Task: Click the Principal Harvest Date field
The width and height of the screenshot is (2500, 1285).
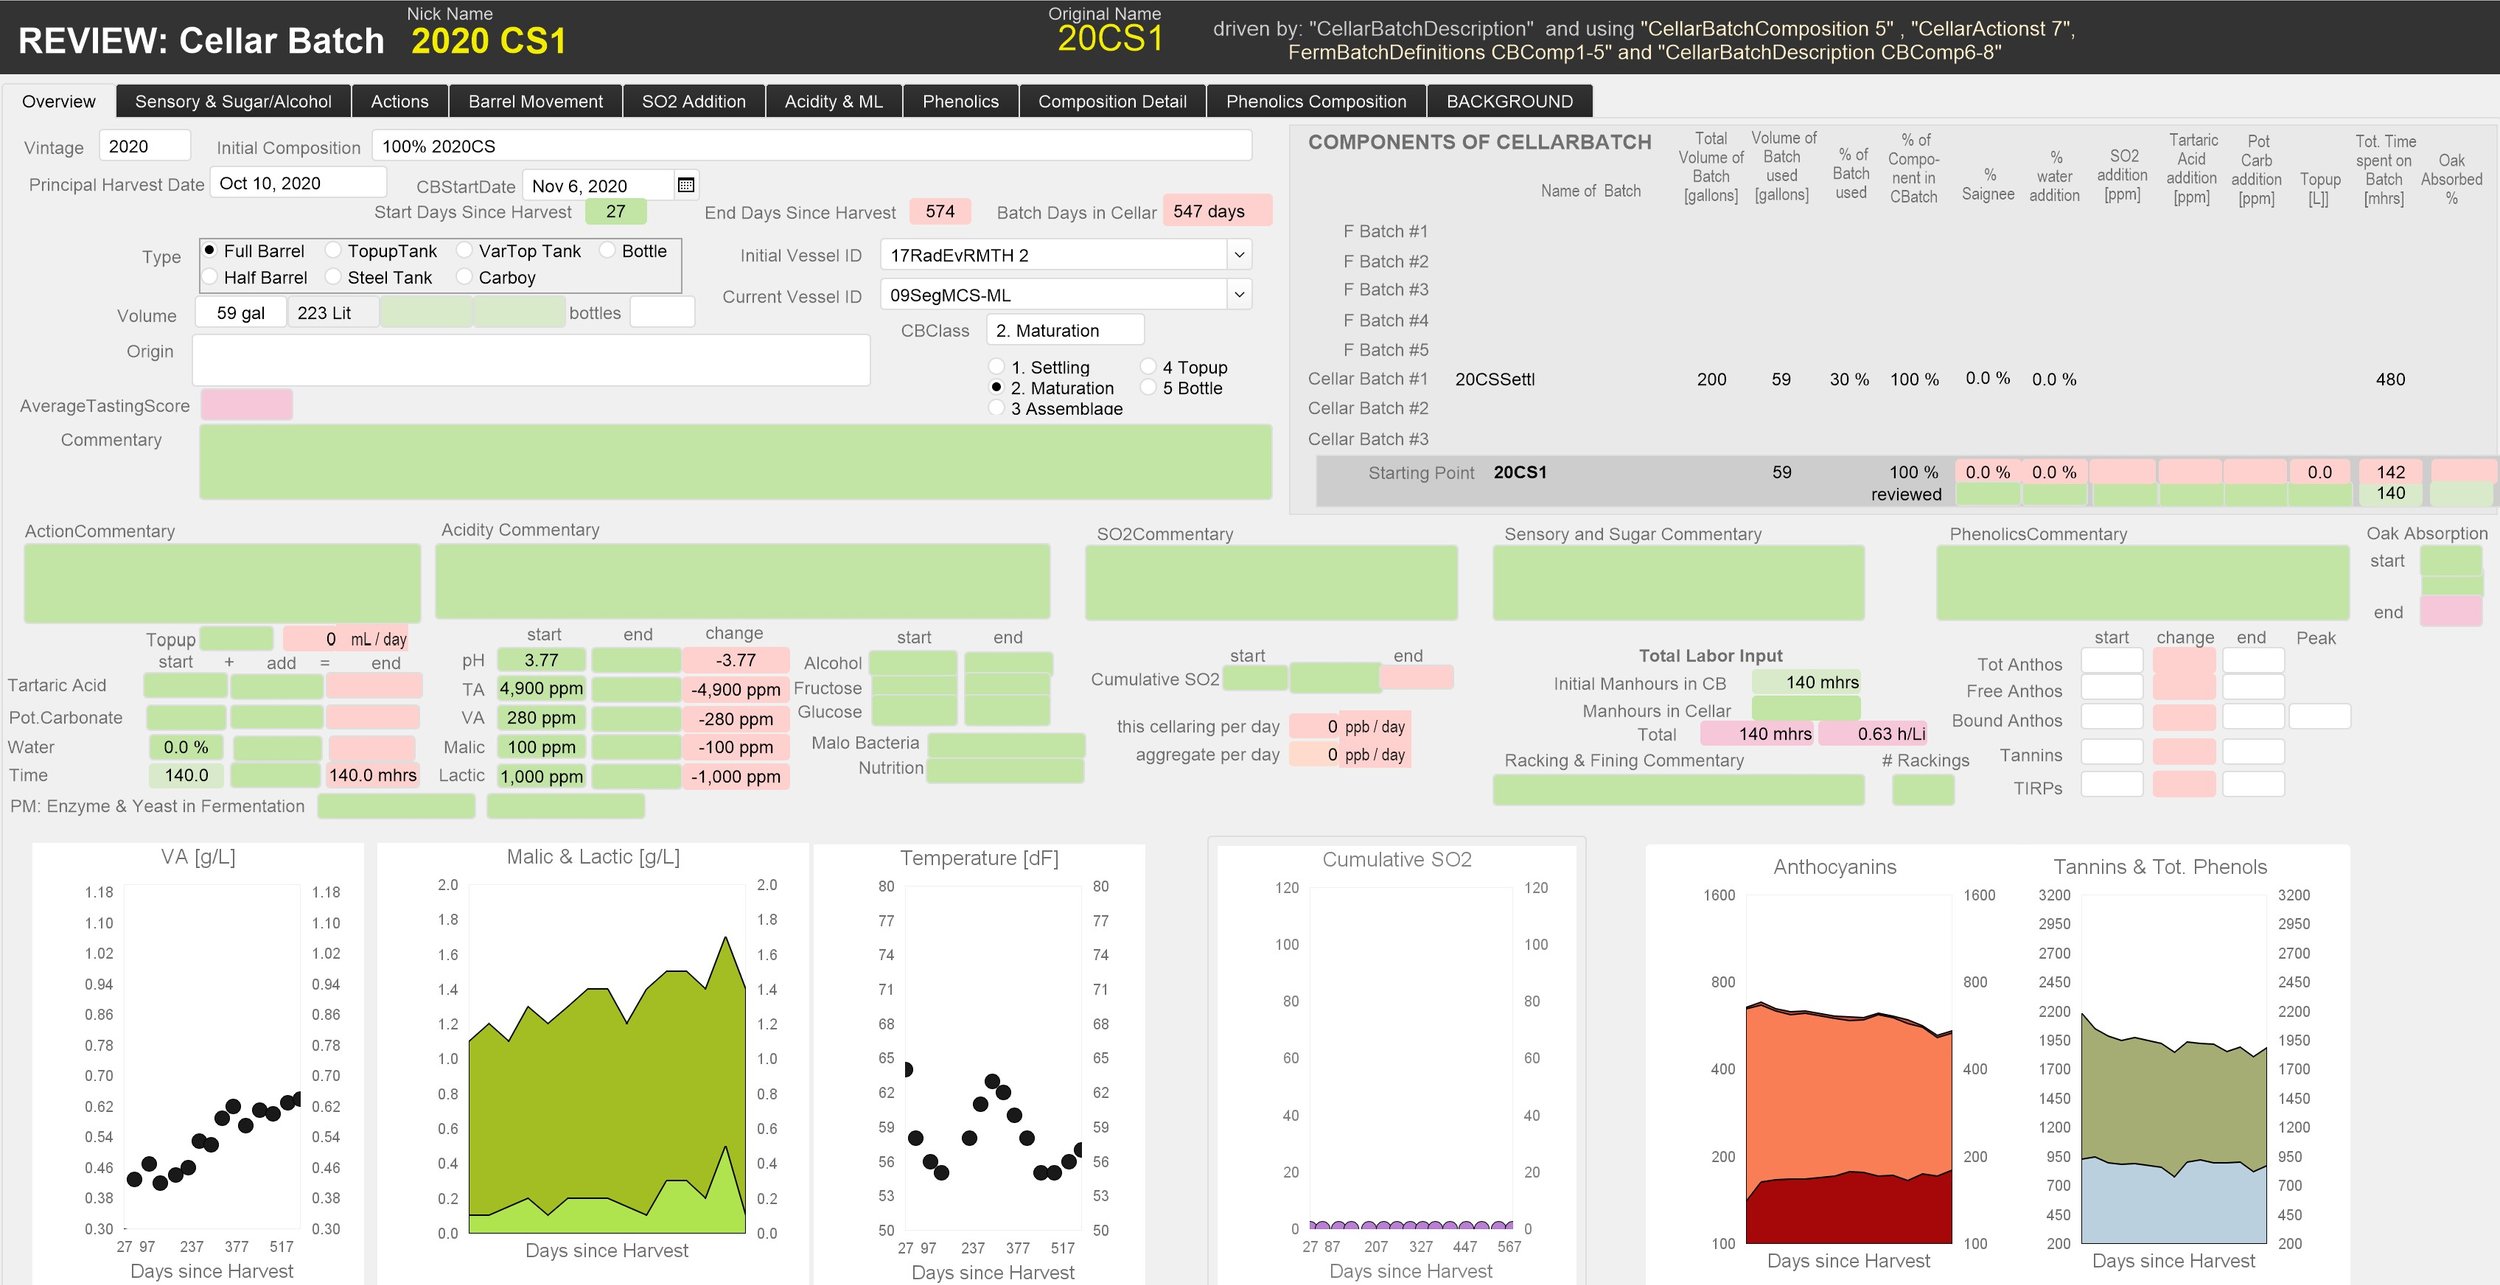Action: (x=298, y=183)
